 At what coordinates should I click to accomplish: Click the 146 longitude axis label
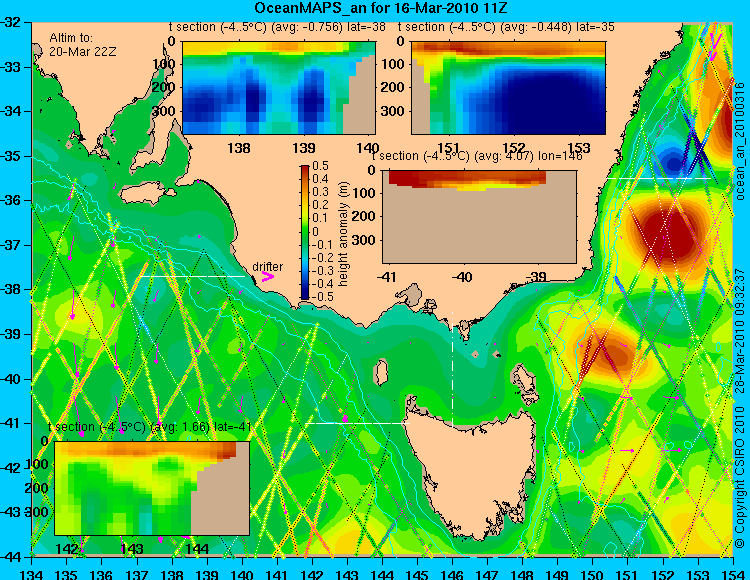tap(452, 574)
